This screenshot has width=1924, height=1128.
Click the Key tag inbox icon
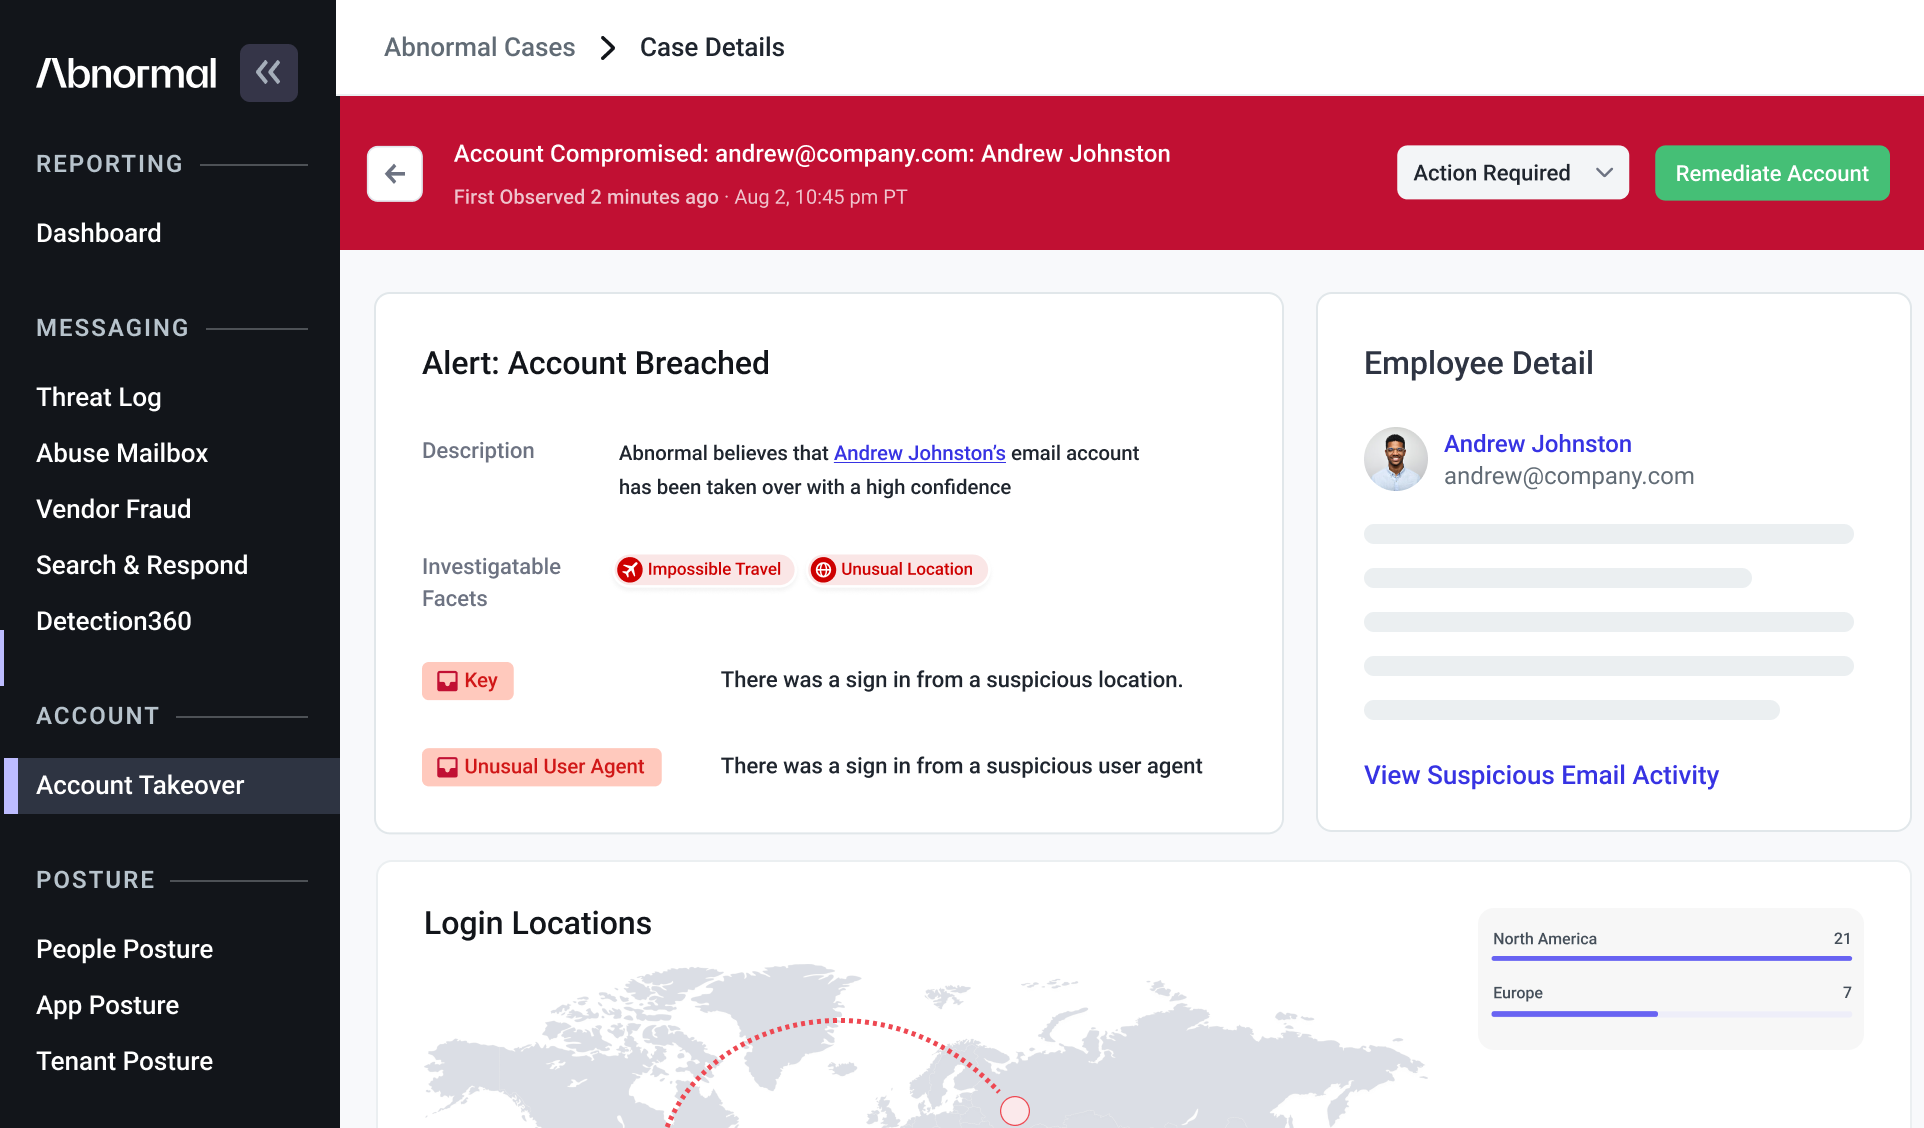coord(447,681)
